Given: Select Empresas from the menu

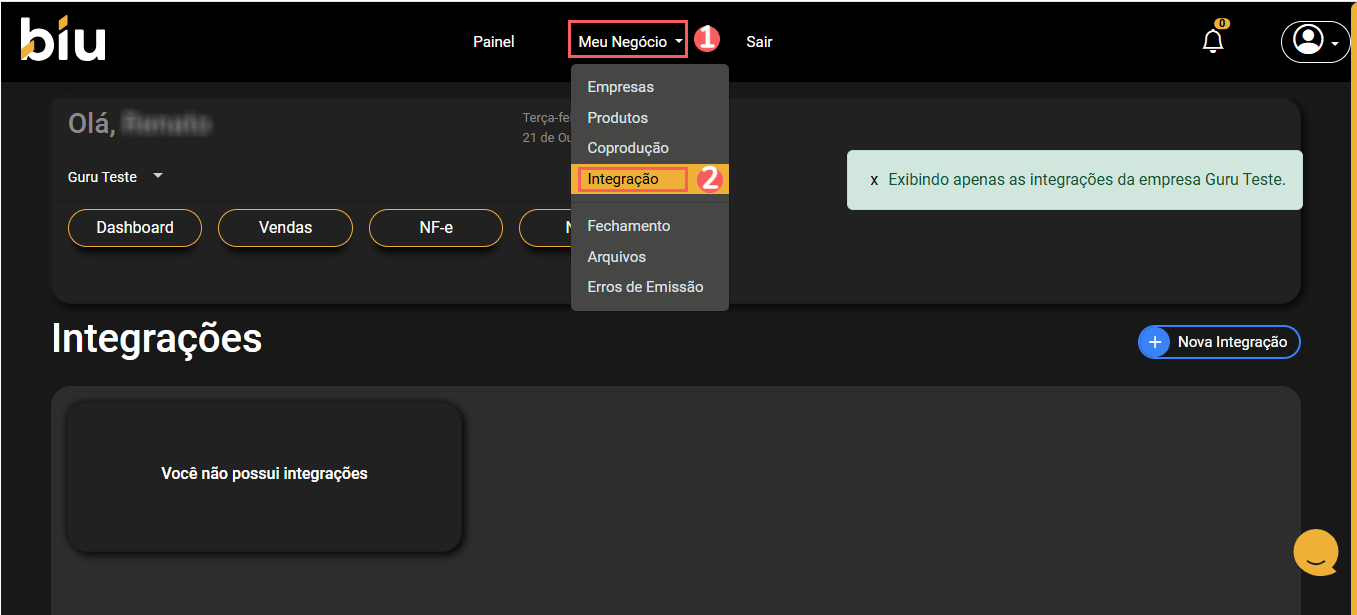Looking at the screenshot, I should pyautogui.click(x=620, y=87).
